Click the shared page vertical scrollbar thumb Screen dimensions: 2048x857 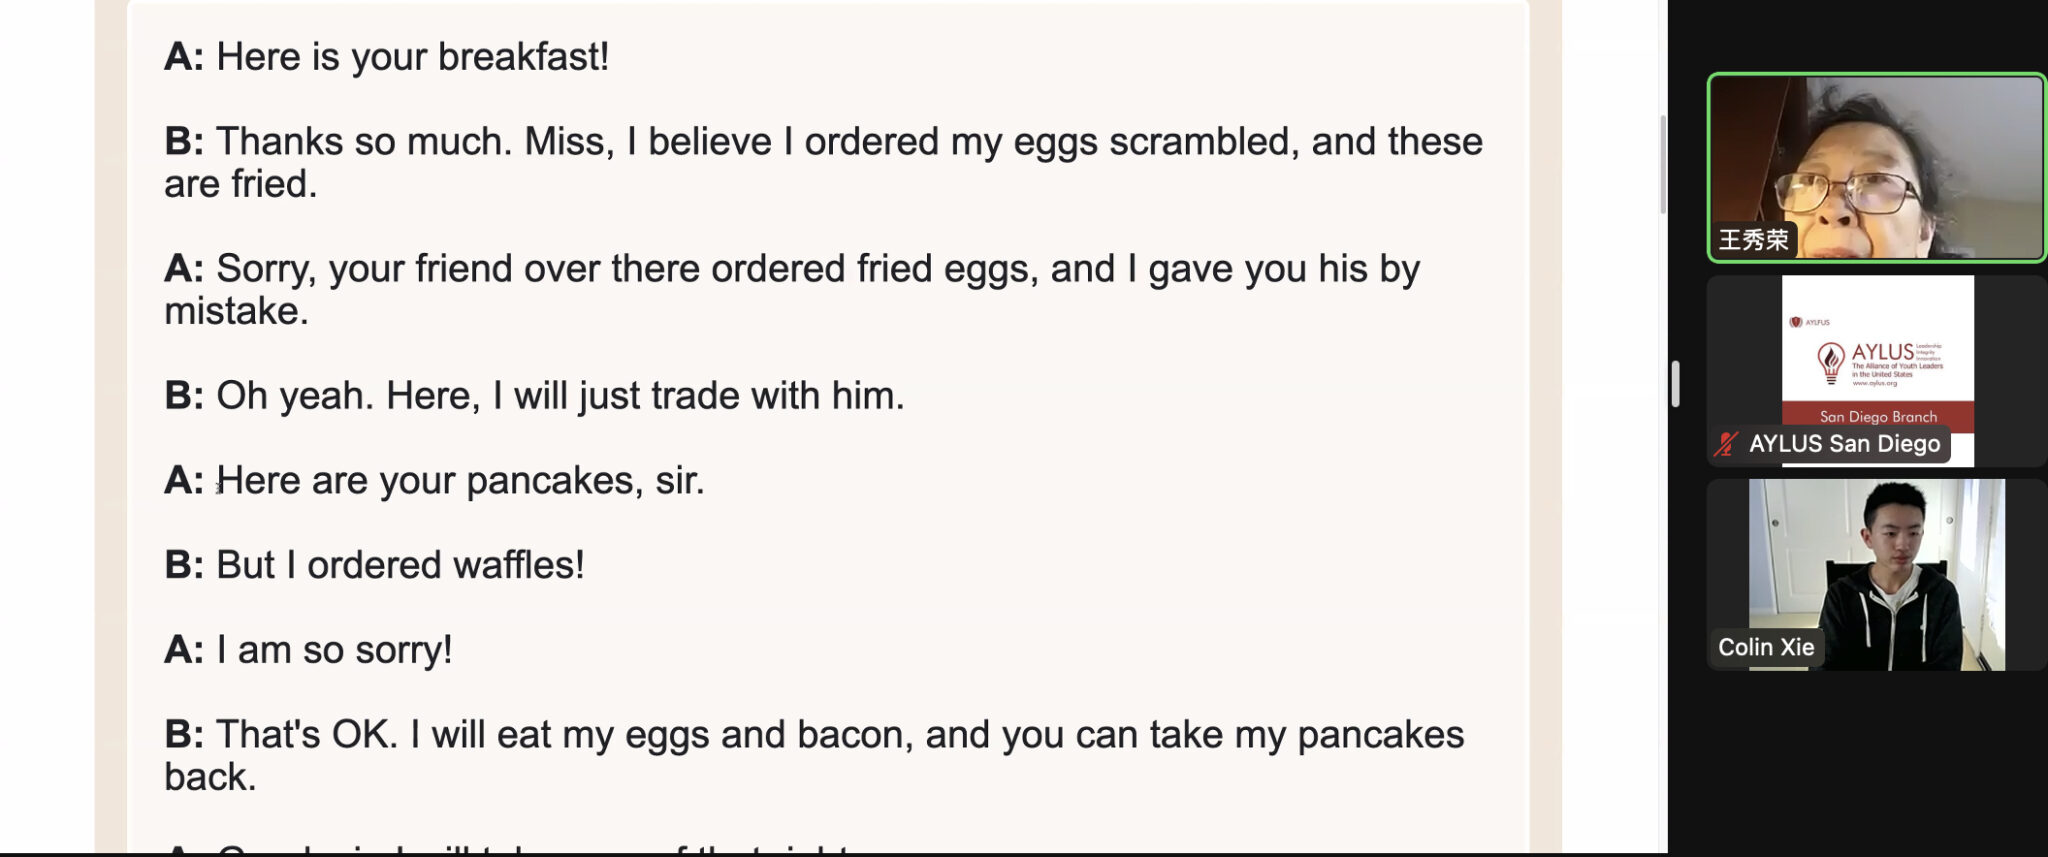[1663, 165]
